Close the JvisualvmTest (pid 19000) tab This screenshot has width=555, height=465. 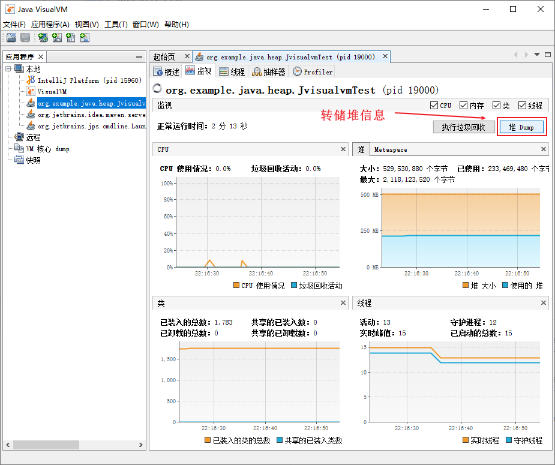(x=385, y=56)
